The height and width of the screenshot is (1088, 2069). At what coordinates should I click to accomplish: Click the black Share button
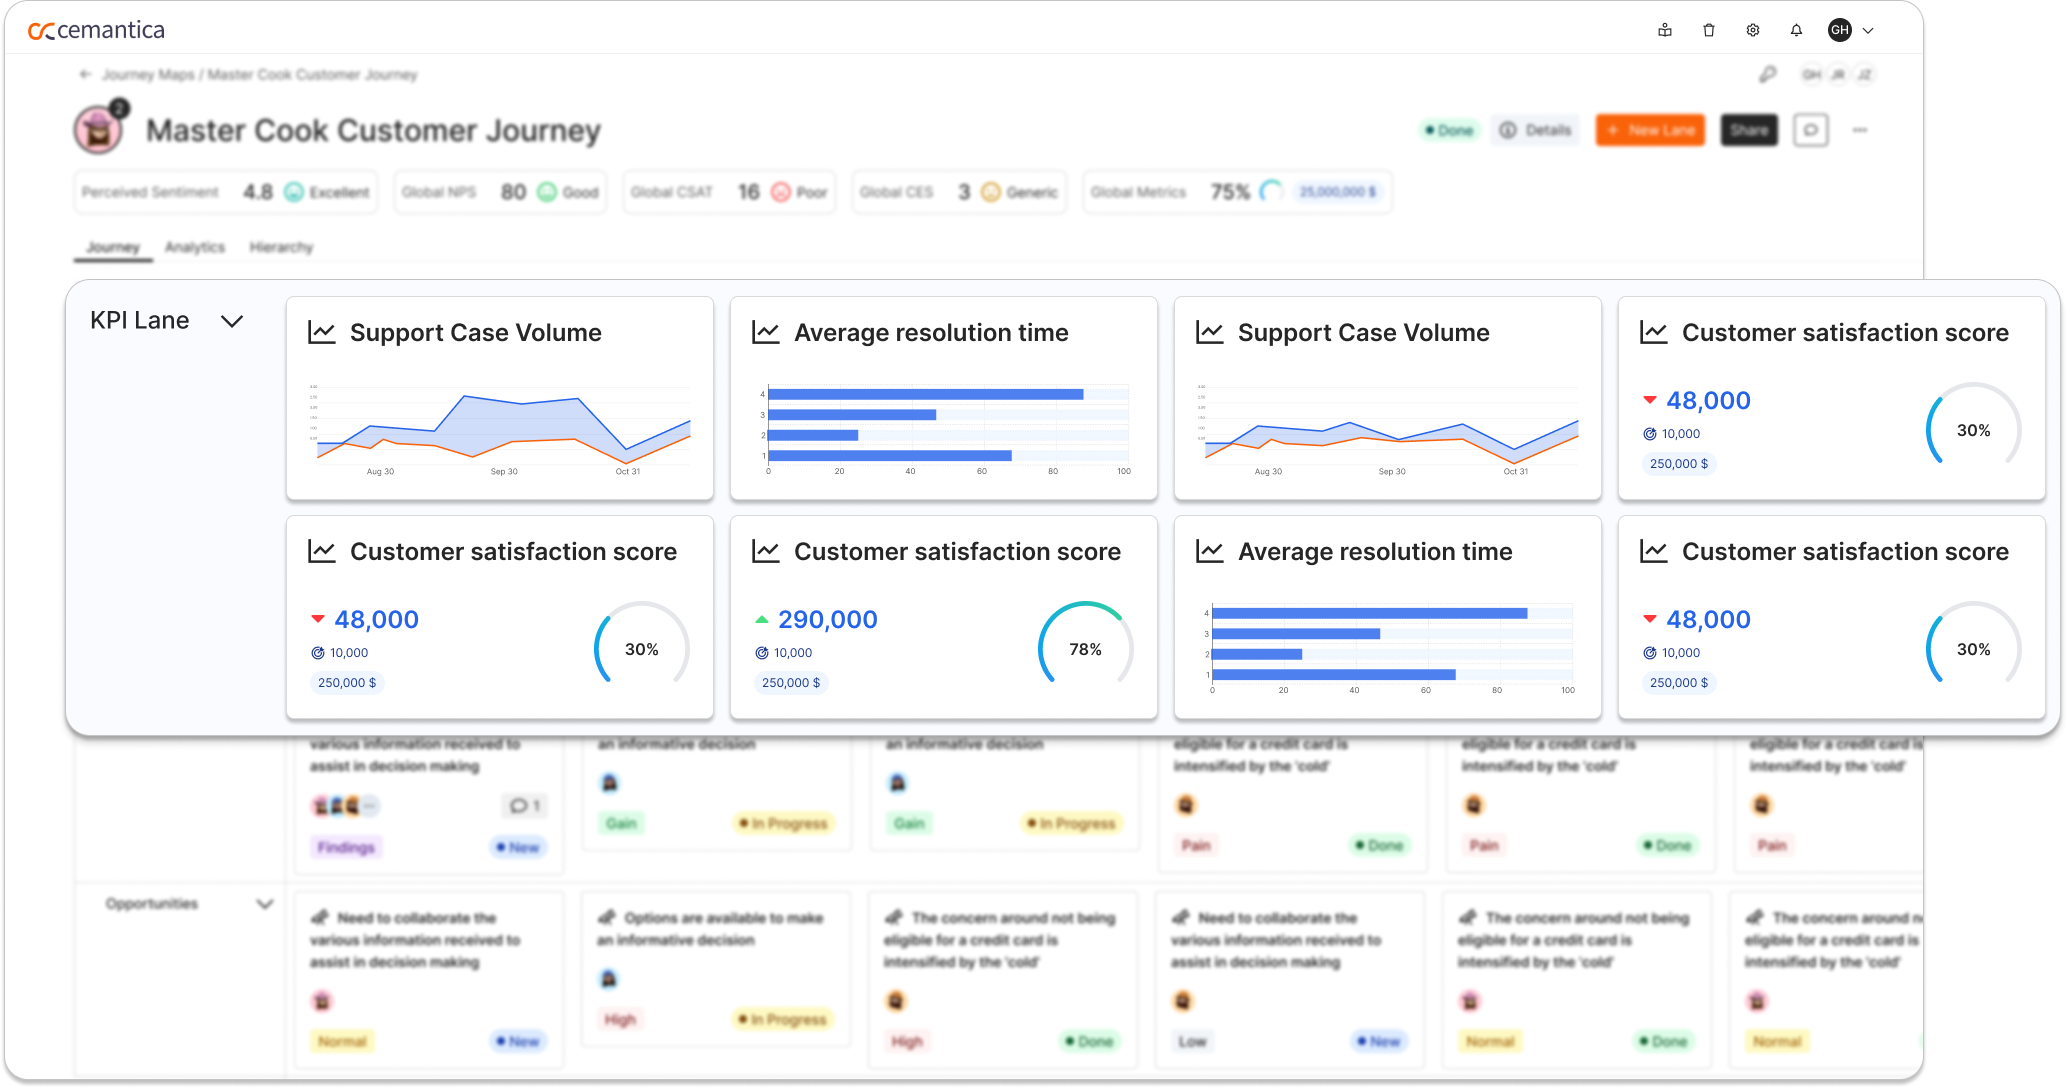point(1749,130)
